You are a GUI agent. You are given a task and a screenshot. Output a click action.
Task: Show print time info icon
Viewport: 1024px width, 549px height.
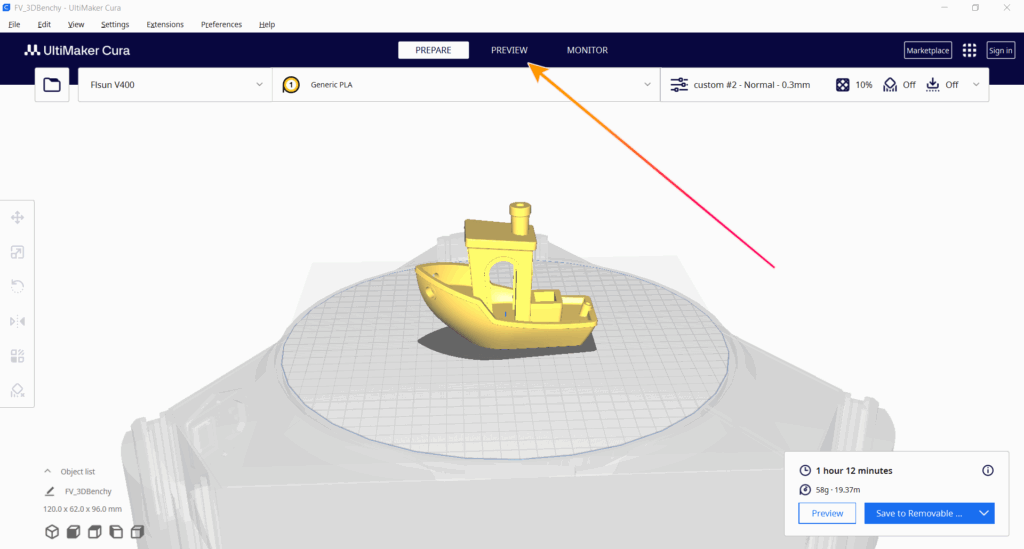click(988, 471)
